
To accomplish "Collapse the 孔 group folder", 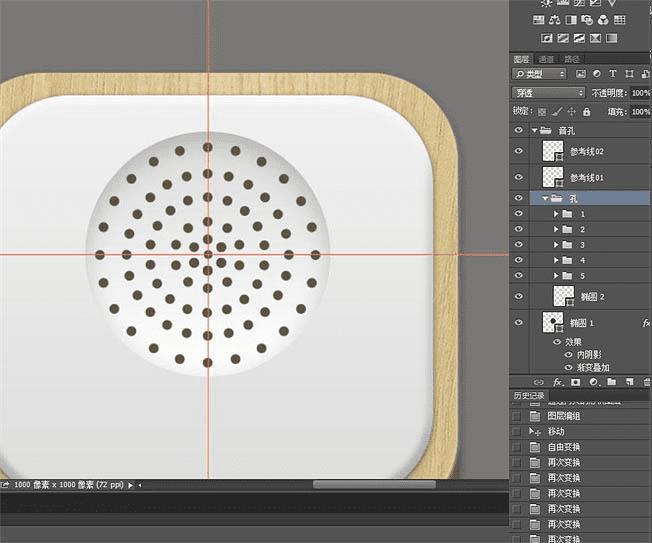I will point(545,199).
